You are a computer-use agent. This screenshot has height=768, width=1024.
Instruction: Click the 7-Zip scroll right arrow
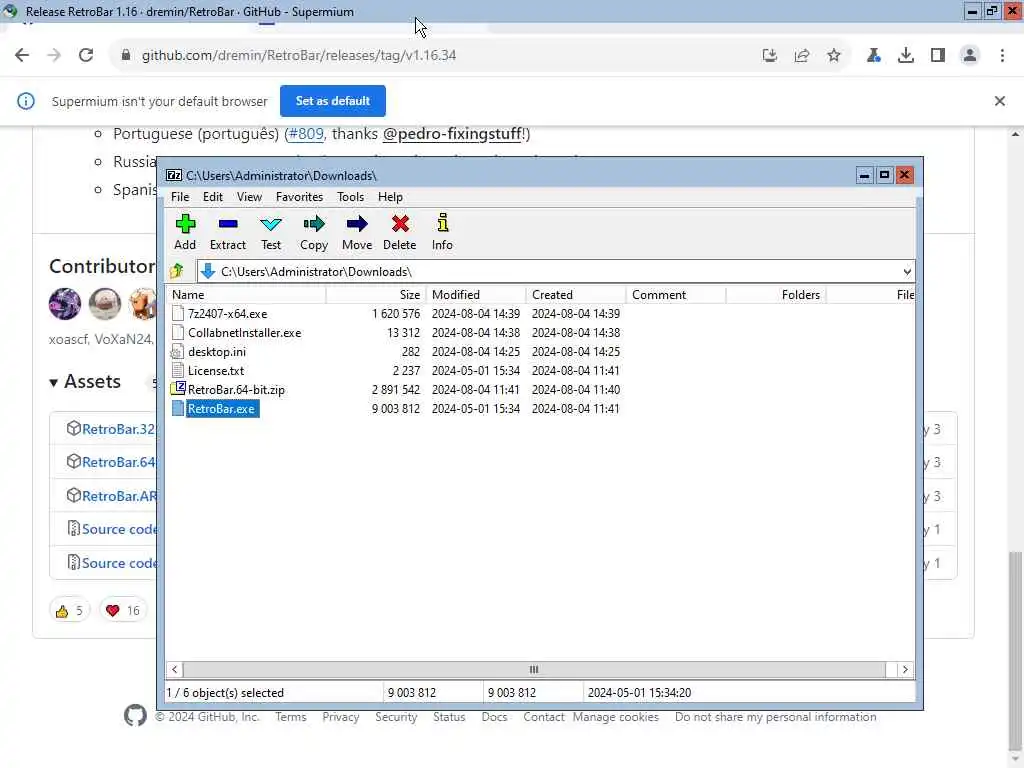pos(905,669)
